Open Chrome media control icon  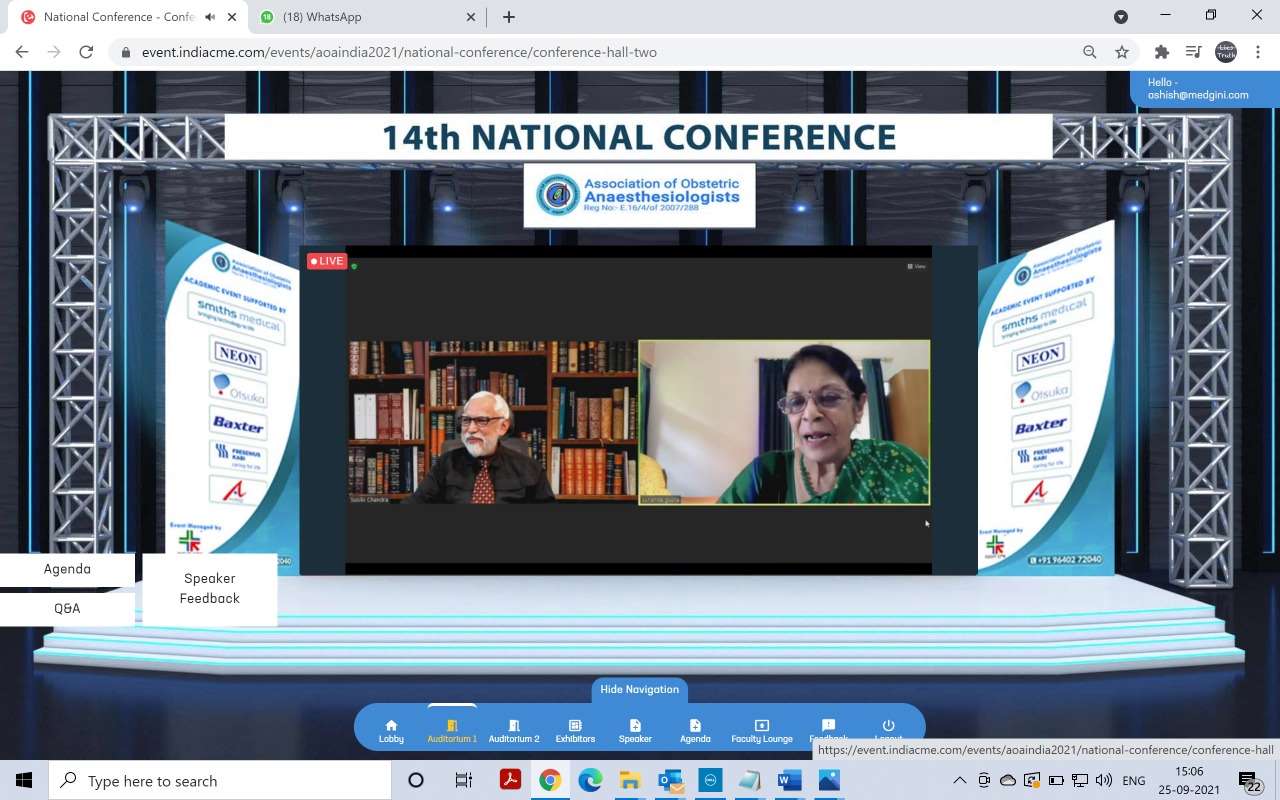click(1193, 52)
